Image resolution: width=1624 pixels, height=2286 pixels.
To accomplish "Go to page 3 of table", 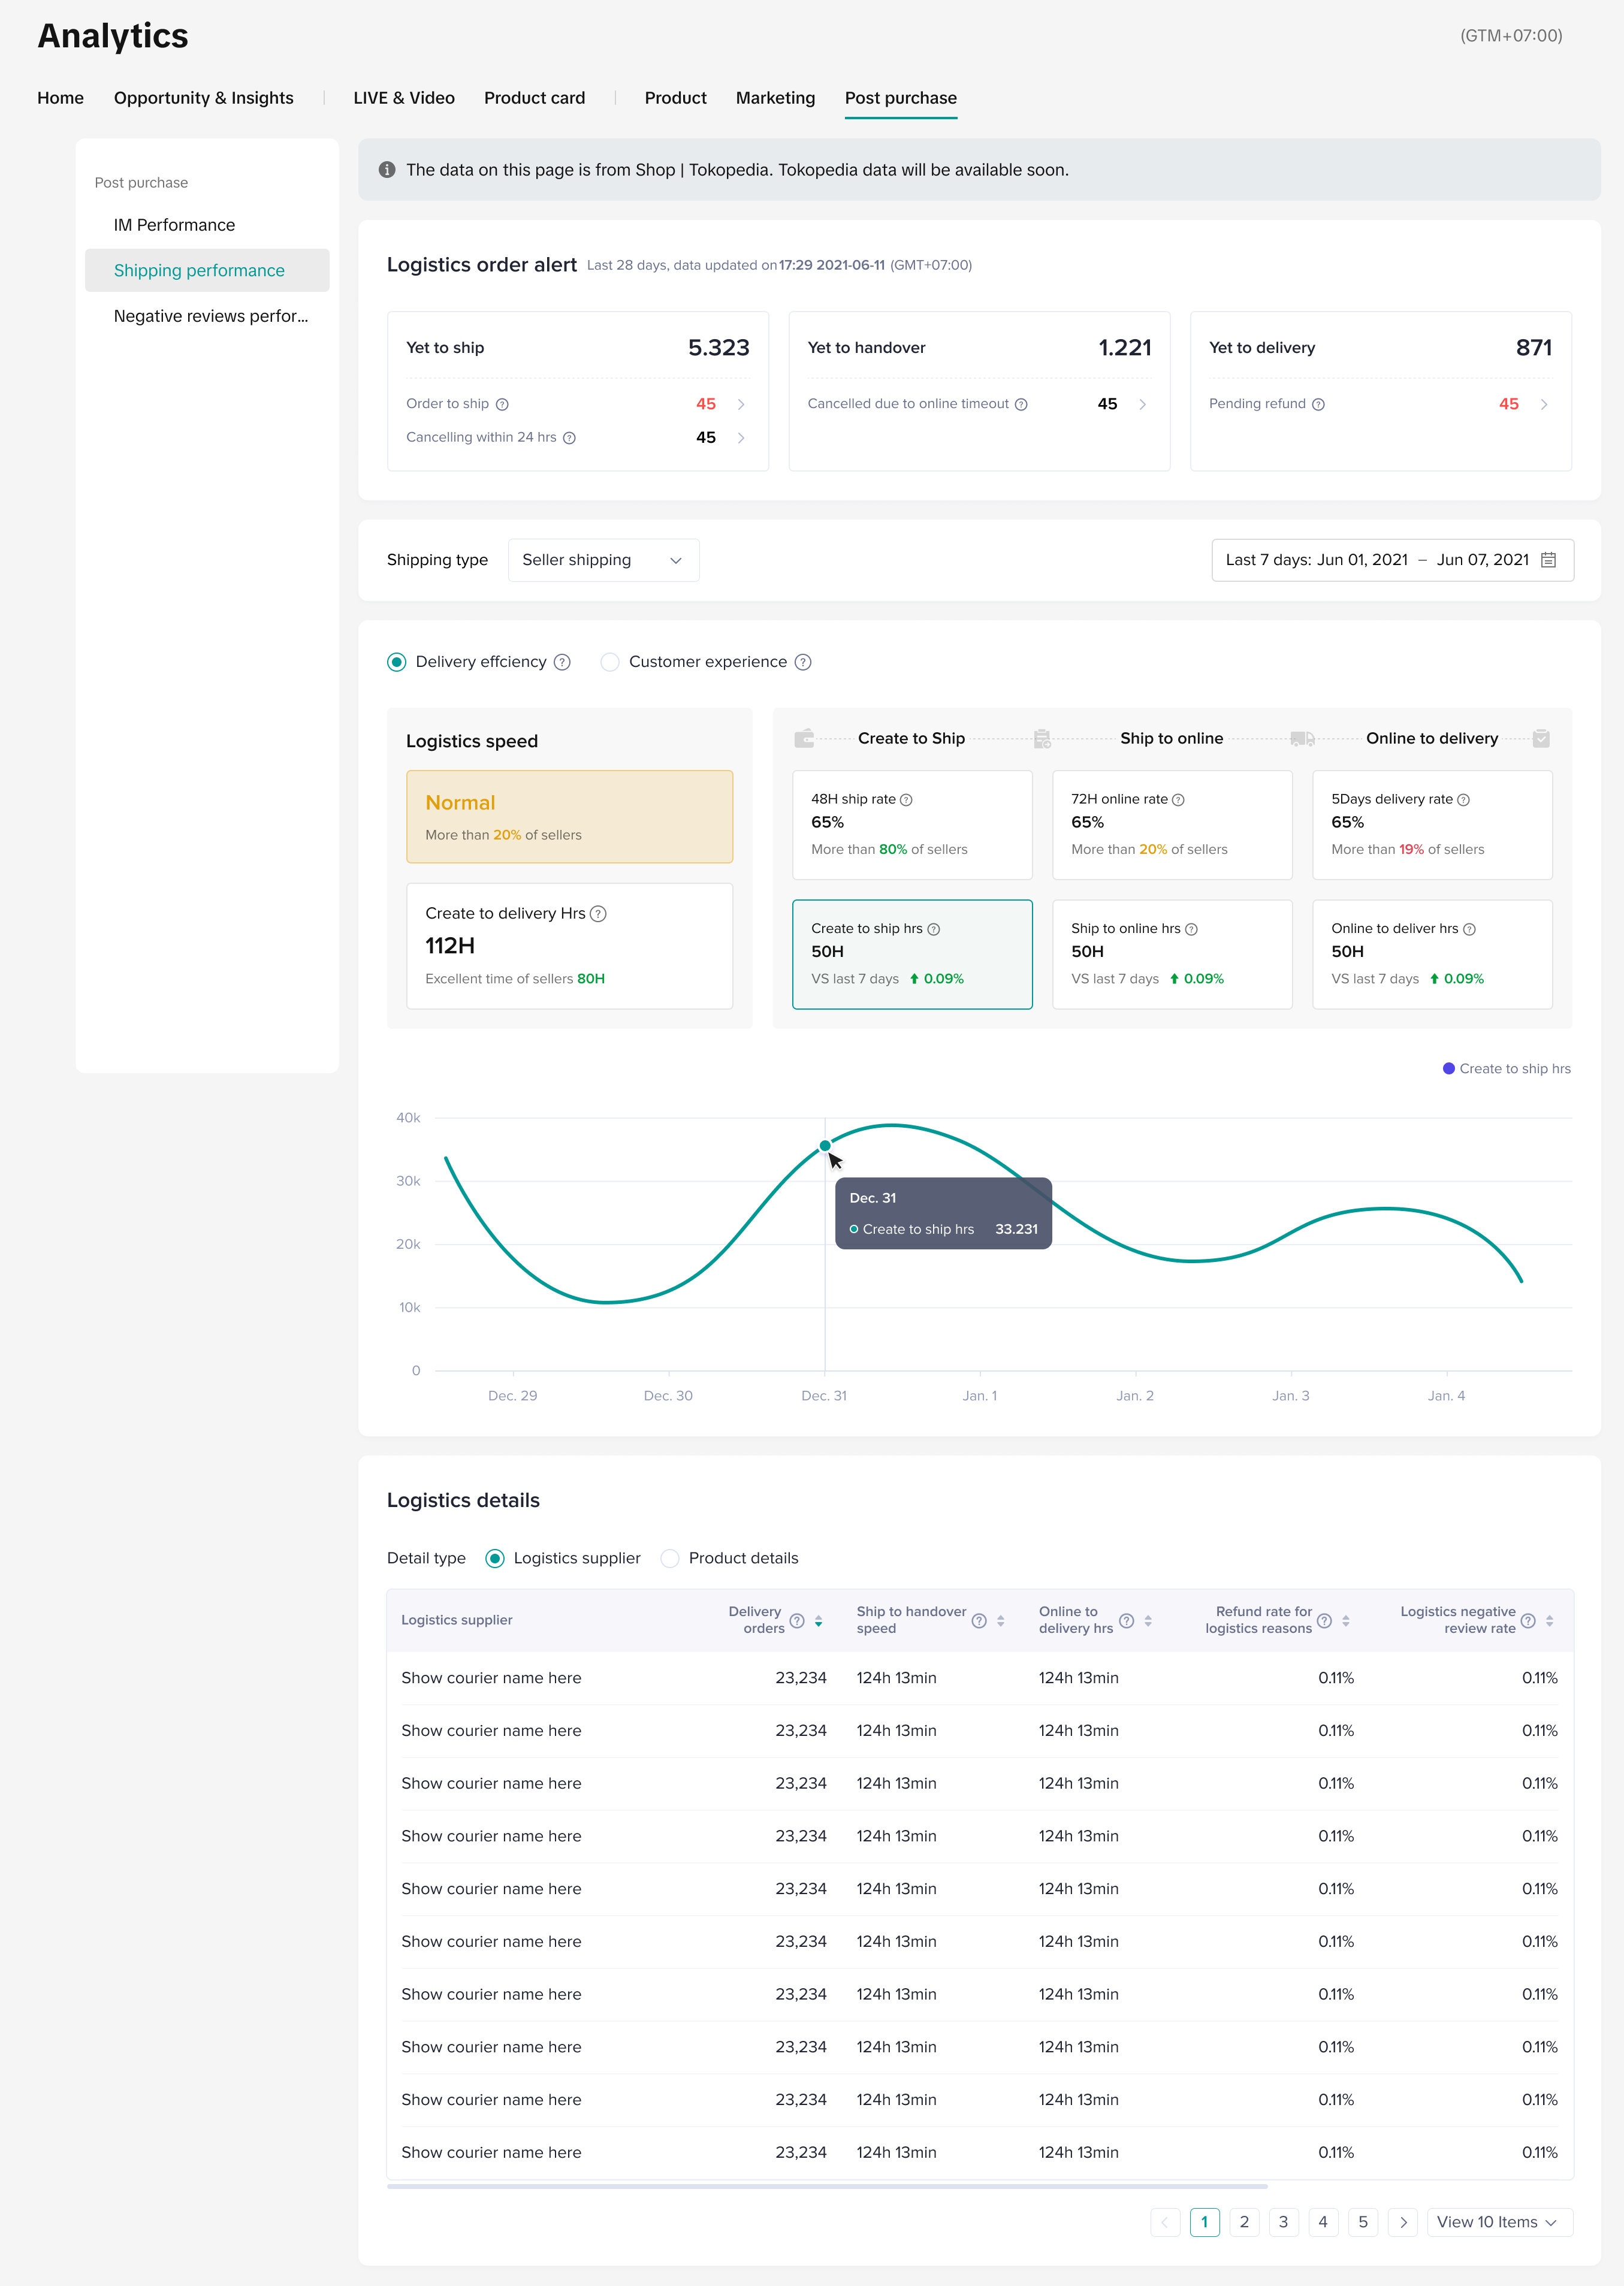I will click(1283, 2222).
